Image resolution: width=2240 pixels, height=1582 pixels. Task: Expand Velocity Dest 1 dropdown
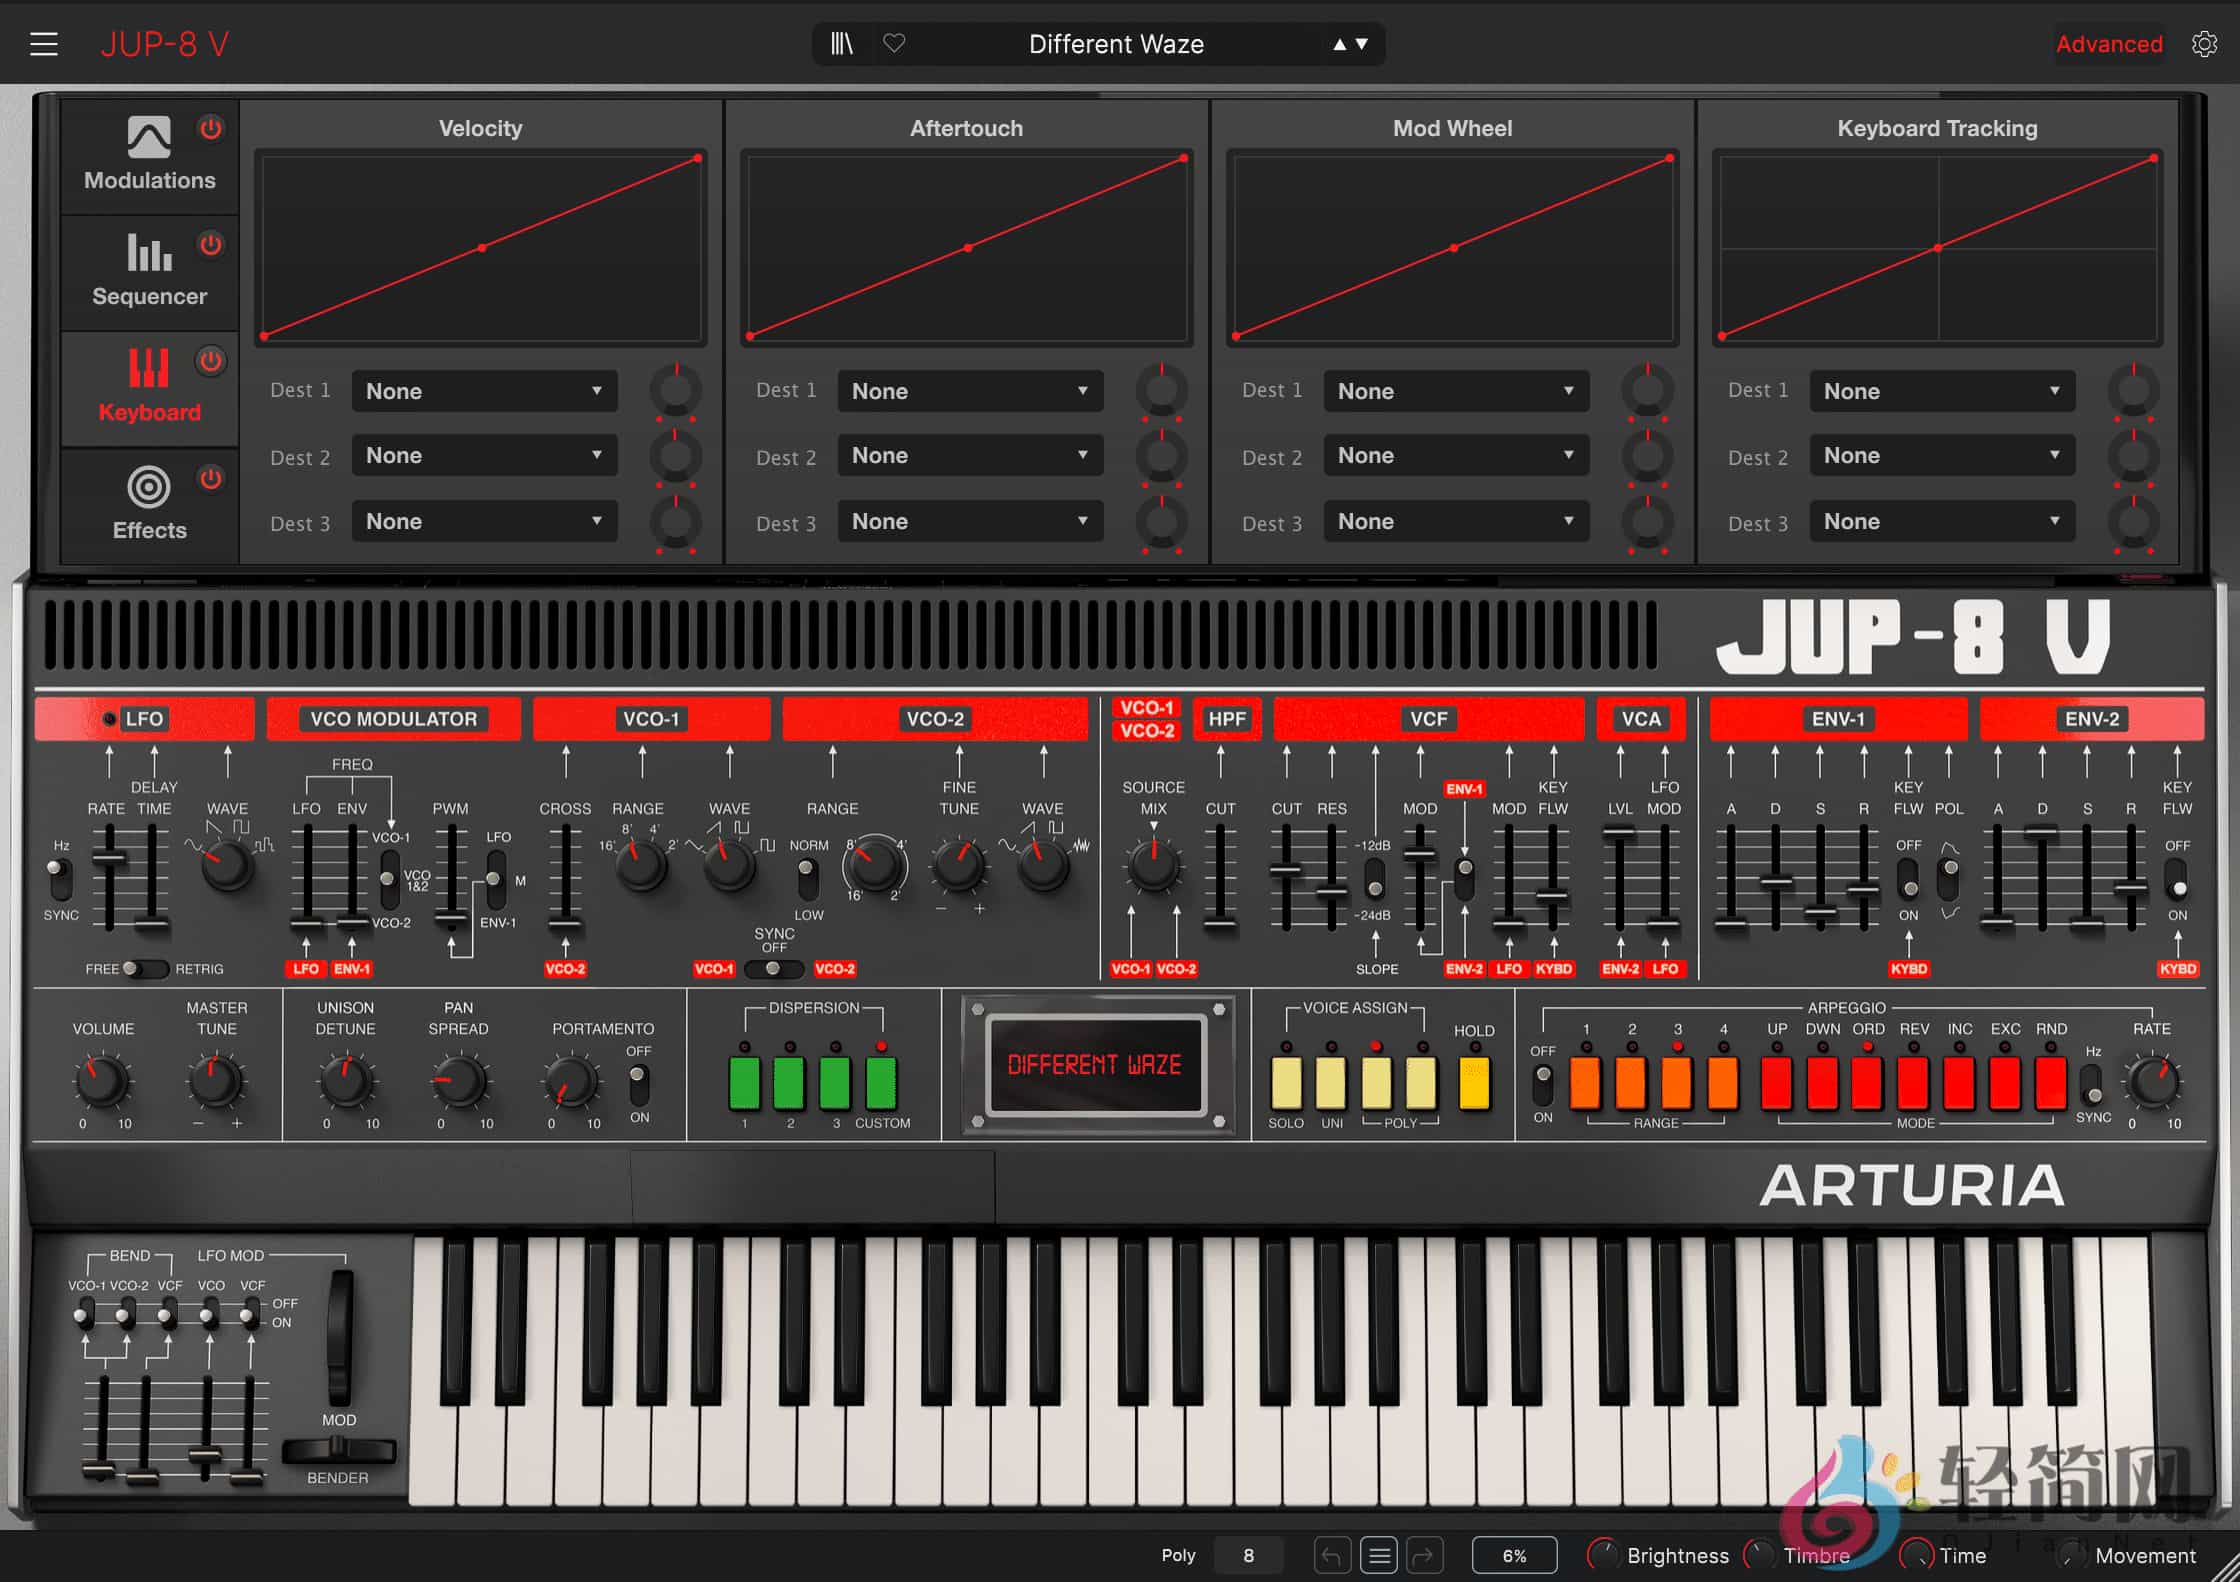coord(484,391)
